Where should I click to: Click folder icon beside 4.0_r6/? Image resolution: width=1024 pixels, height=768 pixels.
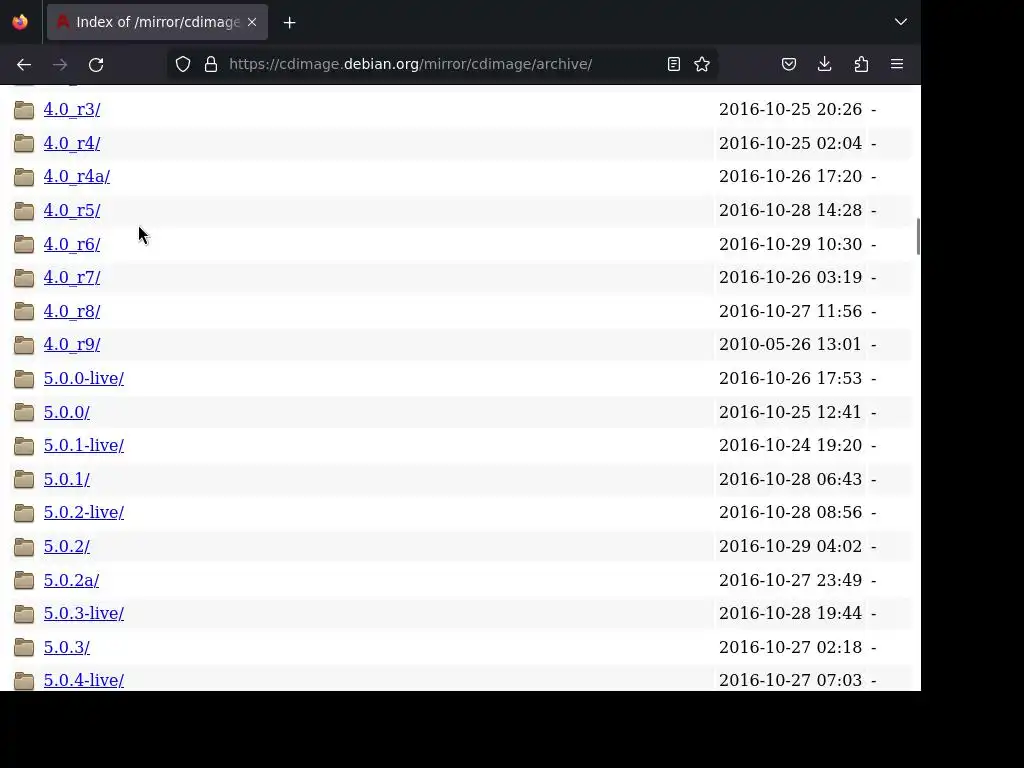[x=24, y=244]
